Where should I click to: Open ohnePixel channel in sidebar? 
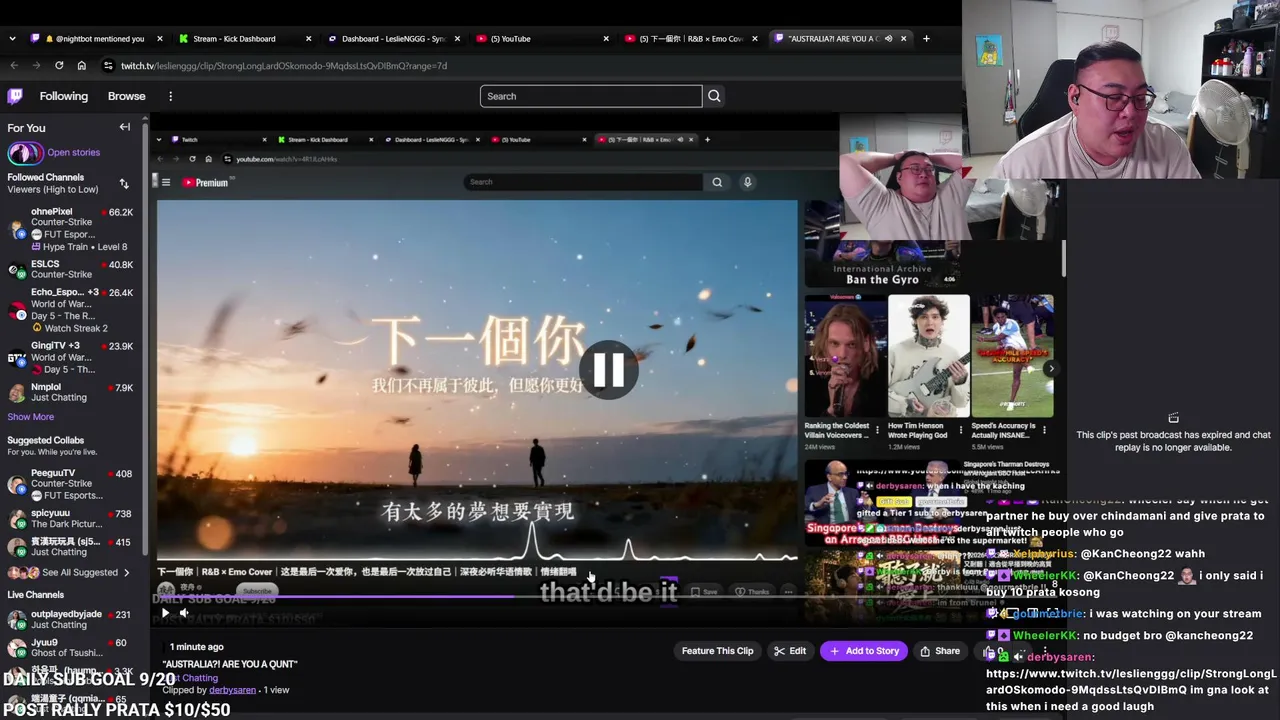(x=71, y=229)
